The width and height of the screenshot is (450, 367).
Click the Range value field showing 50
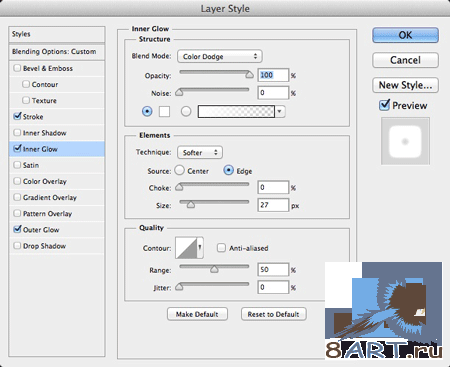[x=273, y=269]
